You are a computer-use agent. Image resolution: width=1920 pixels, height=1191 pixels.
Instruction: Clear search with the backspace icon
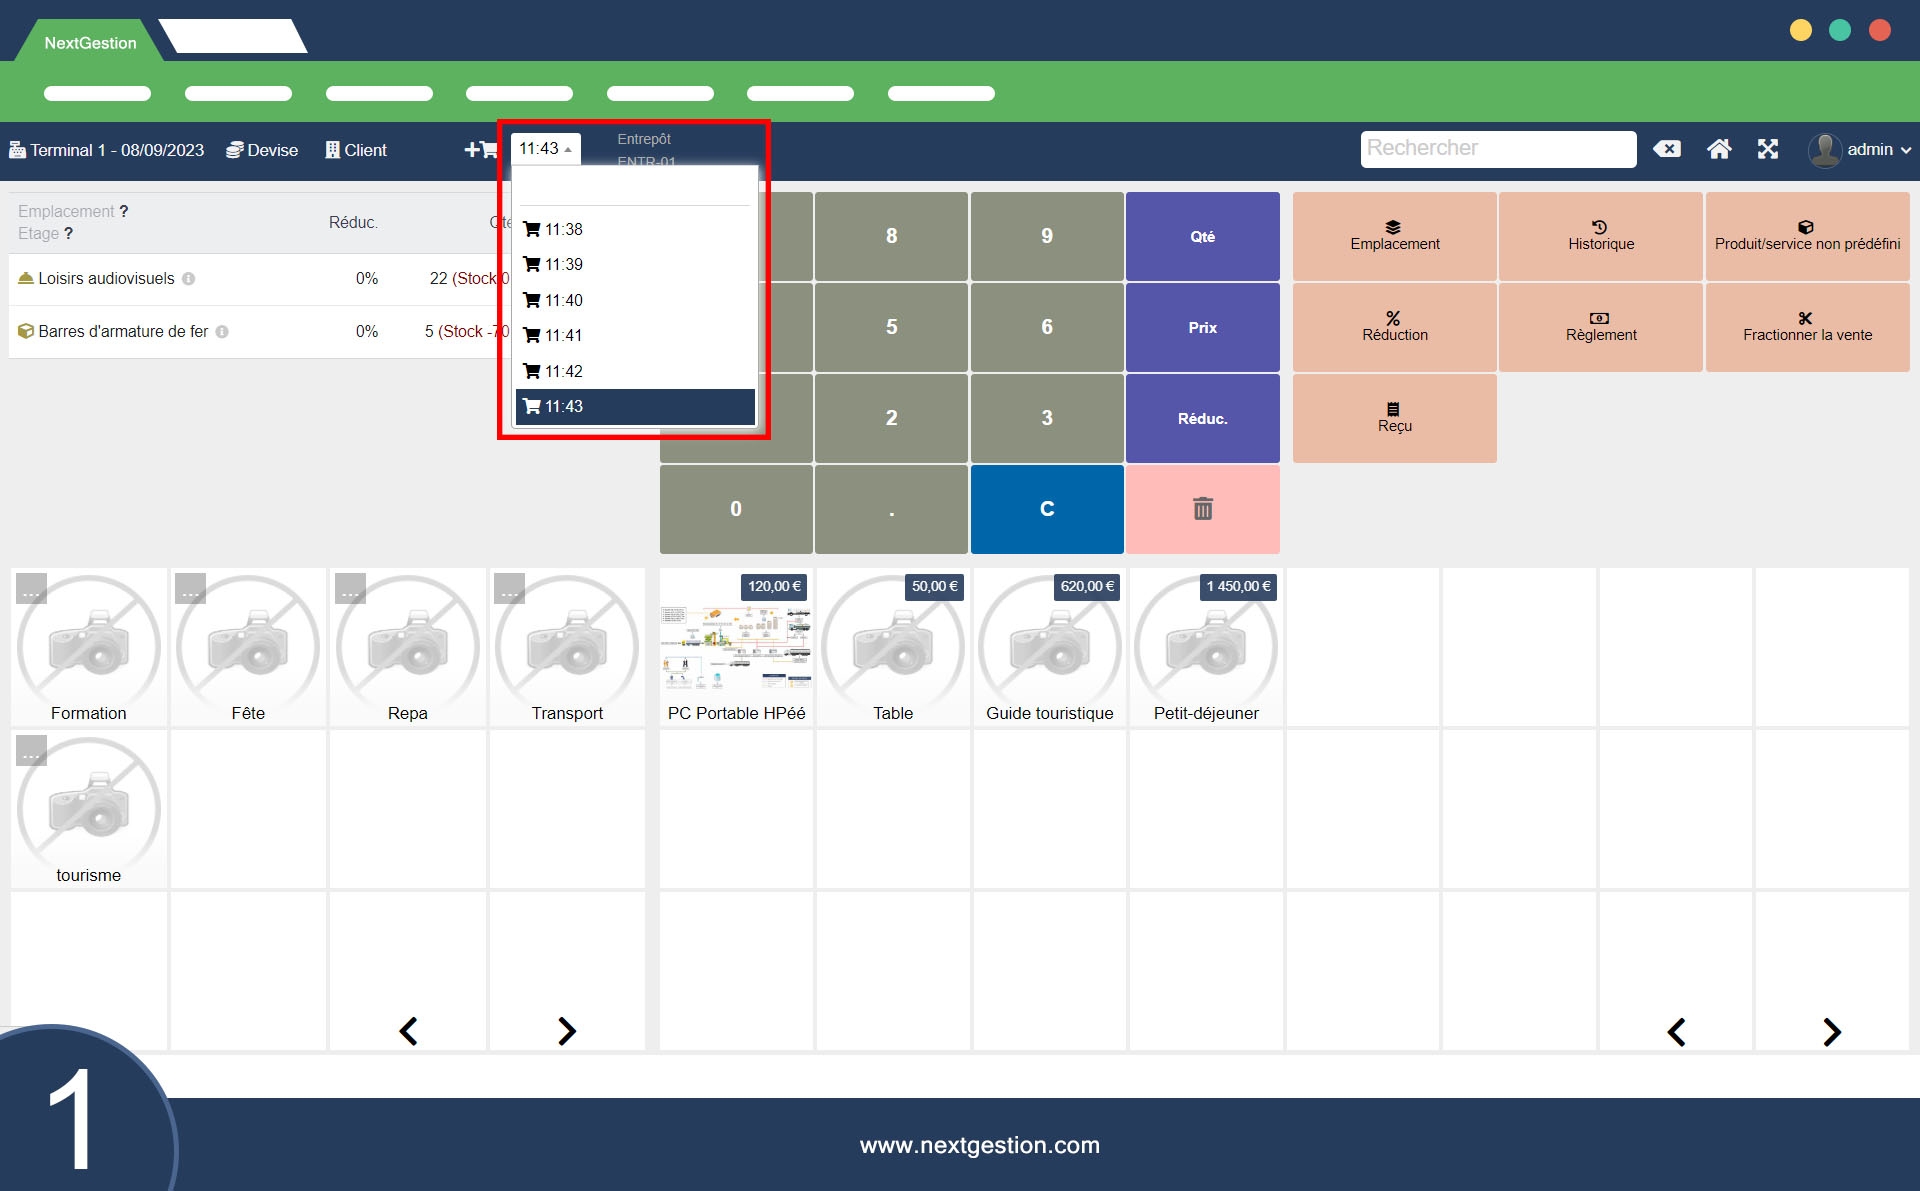1667,150
